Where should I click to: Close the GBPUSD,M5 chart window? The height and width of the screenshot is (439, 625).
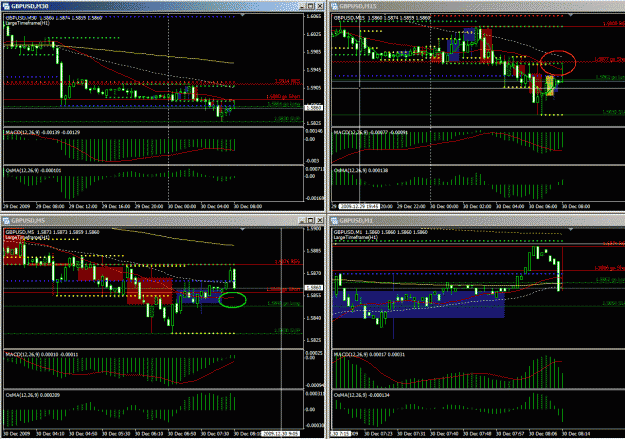click(320, 220)
